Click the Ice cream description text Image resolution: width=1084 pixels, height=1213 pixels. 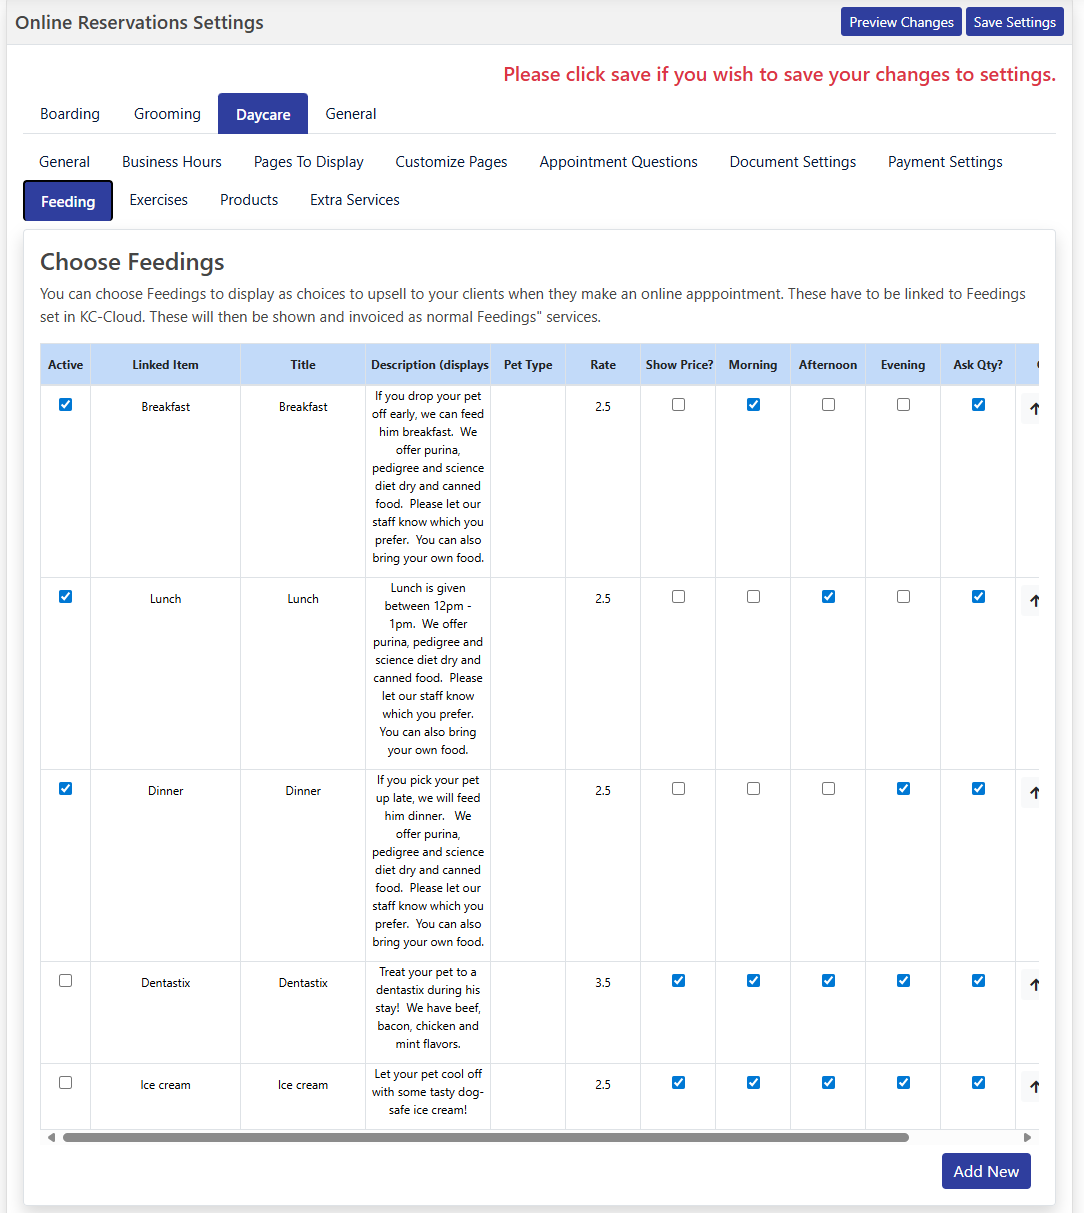coord(428,1092)
